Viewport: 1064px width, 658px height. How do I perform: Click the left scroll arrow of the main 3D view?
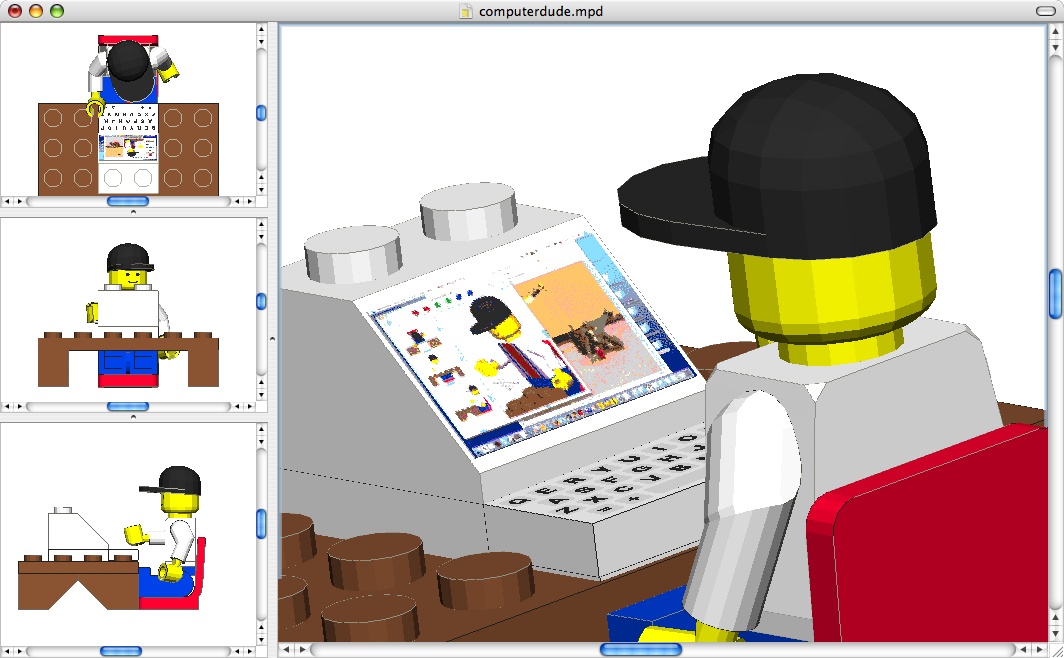tap(285, 648)
